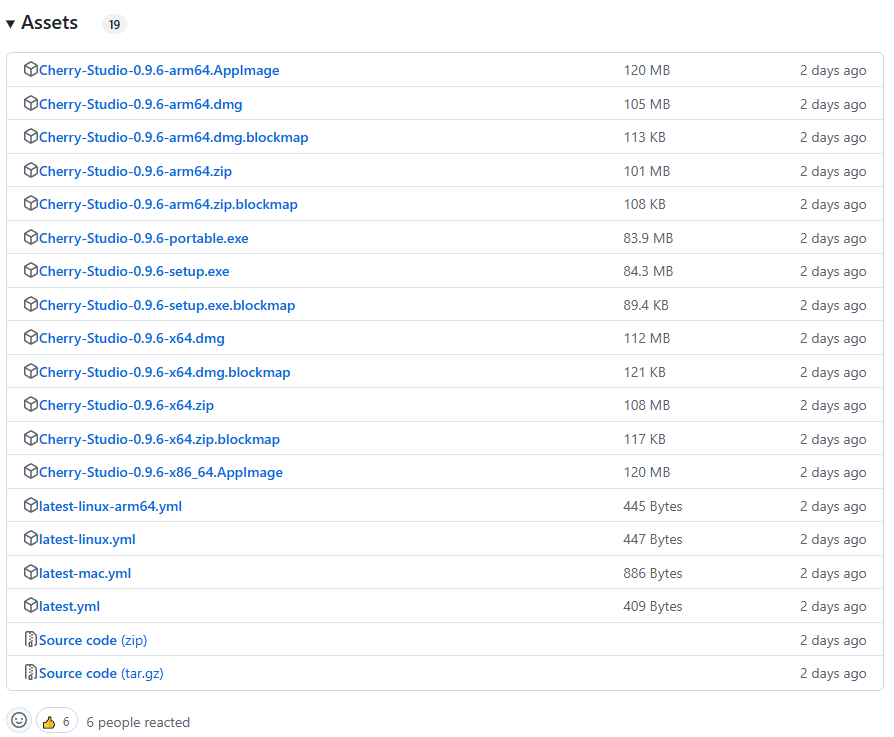Image resolution: width=894 pixels, height=737 pixels.
Task: Download Cherry-Studio-0.9.6-setup.exe
Action: [x=134, y=271]
